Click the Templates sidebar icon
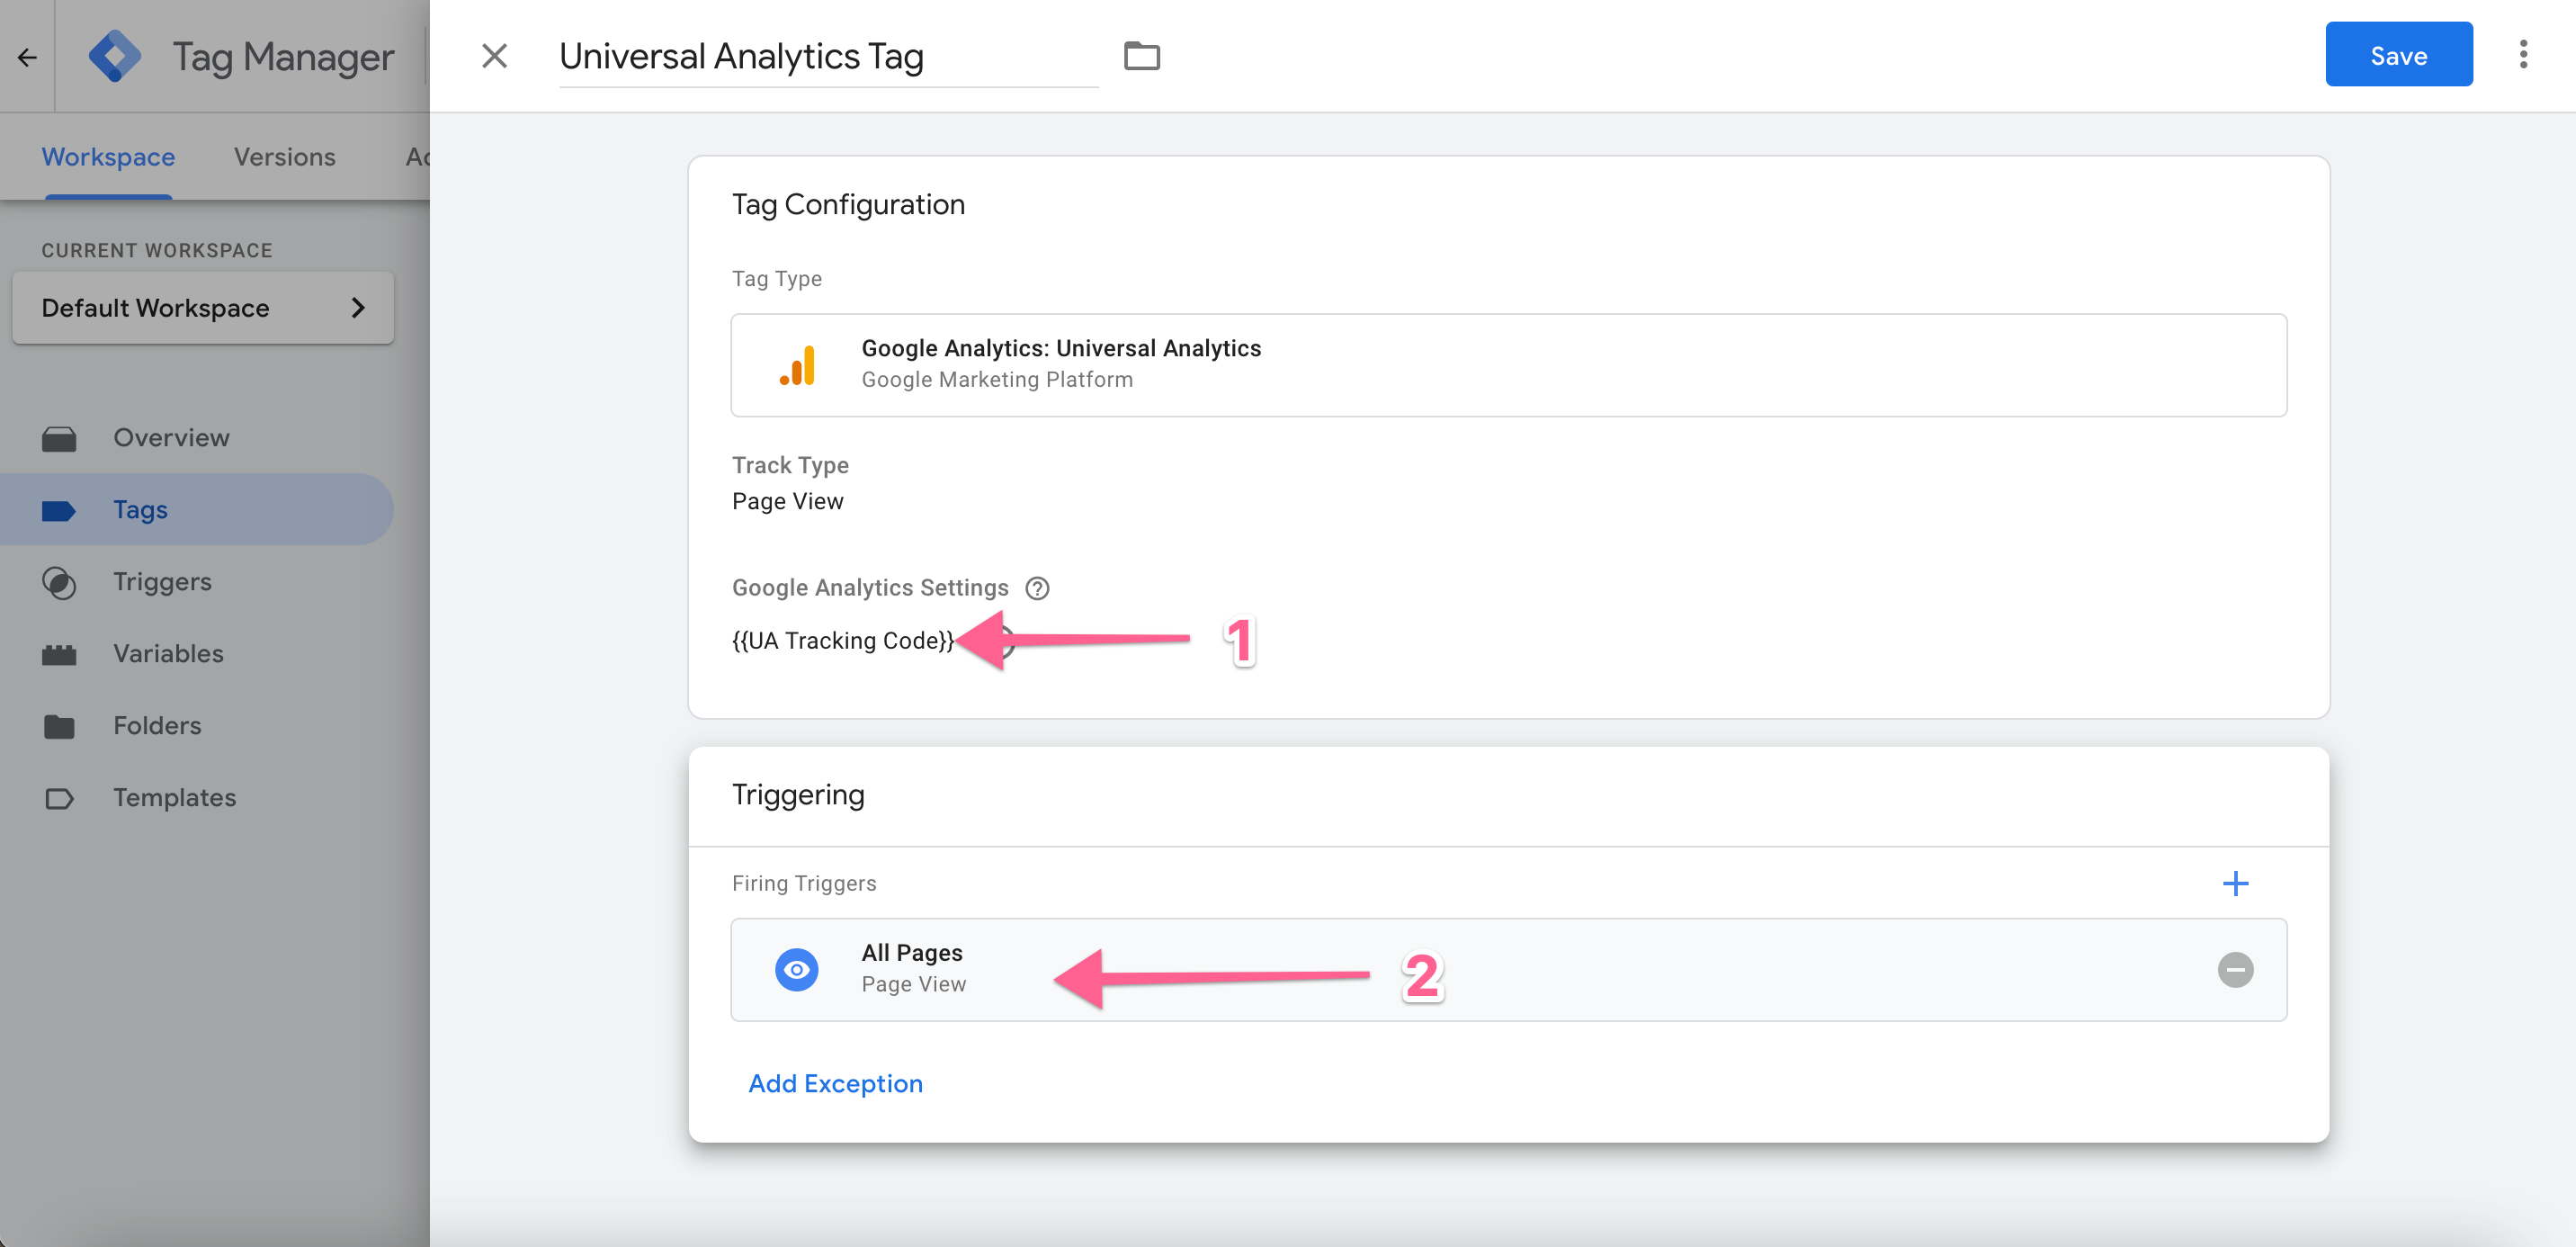Image resolution: width=2576 pixels, height=1247 pixels. tap(59, 799)
